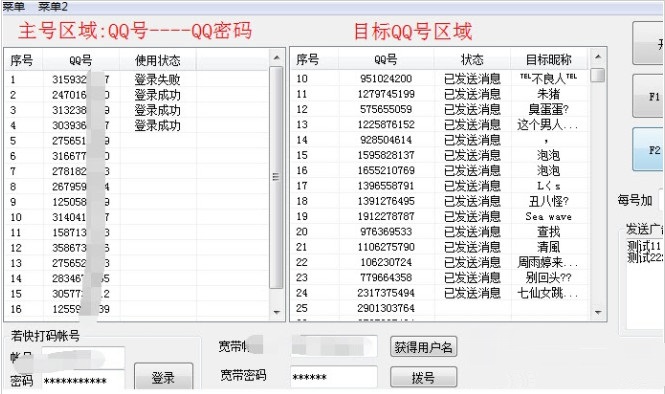Click nickname 查找
The image size is (665, 394).
pyautogui.click(x=548, y=232)
